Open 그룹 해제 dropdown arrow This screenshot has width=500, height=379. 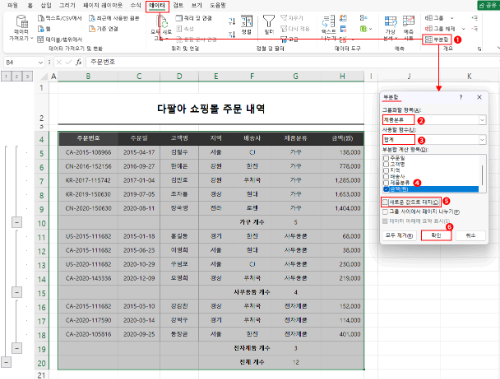[x=463, y=29]
